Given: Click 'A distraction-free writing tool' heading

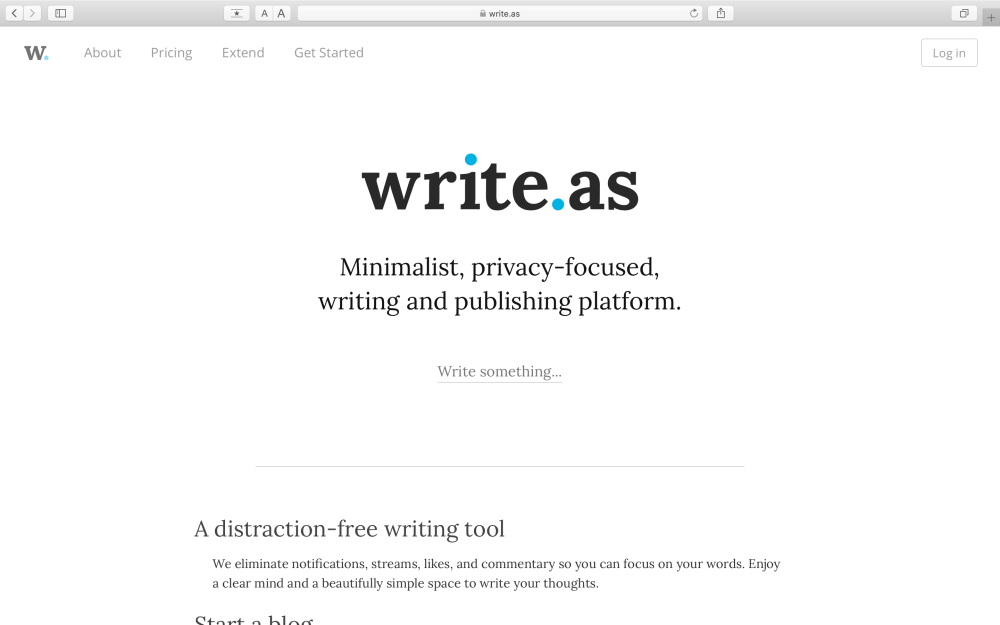Looking at the screenshot, I should [349, 529].
